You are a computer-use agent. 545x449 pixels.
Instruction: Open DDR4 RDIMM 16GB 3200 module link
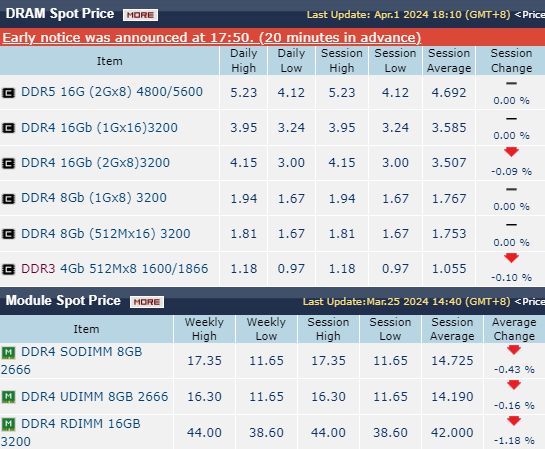click(x=71, y=433)
